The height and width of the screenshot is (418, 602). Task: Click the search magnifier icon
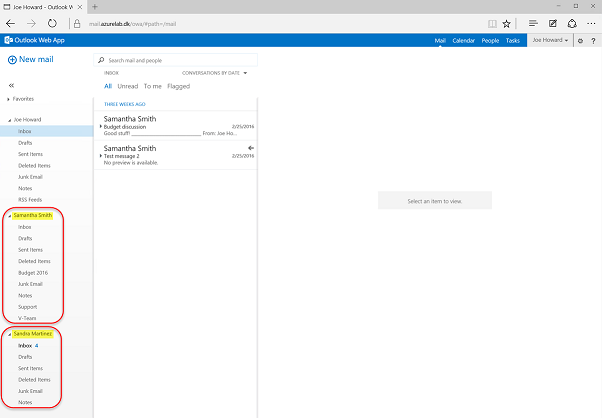(101, 60)
